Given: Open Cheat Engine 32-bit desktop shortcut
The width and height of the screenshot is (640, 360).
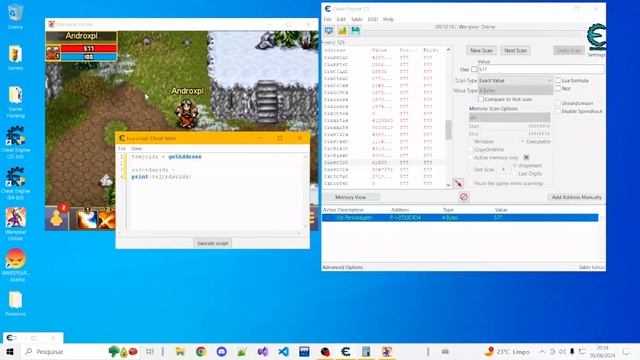Looking at the screenshot, I should coord(16,142).
